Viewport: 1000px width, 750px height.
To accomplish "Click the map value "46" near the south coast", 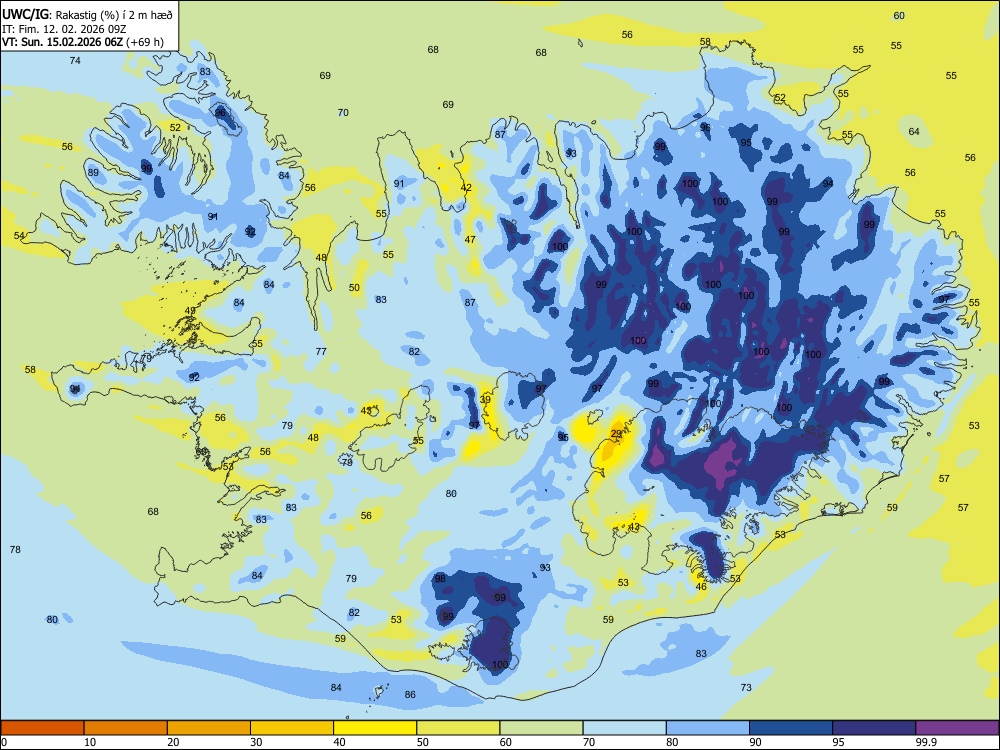I will tap(701, 587).
